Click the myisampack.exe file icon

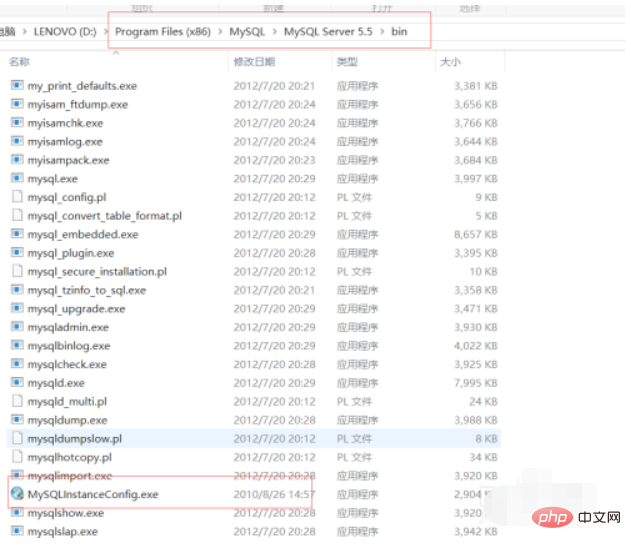coord(17,160)
